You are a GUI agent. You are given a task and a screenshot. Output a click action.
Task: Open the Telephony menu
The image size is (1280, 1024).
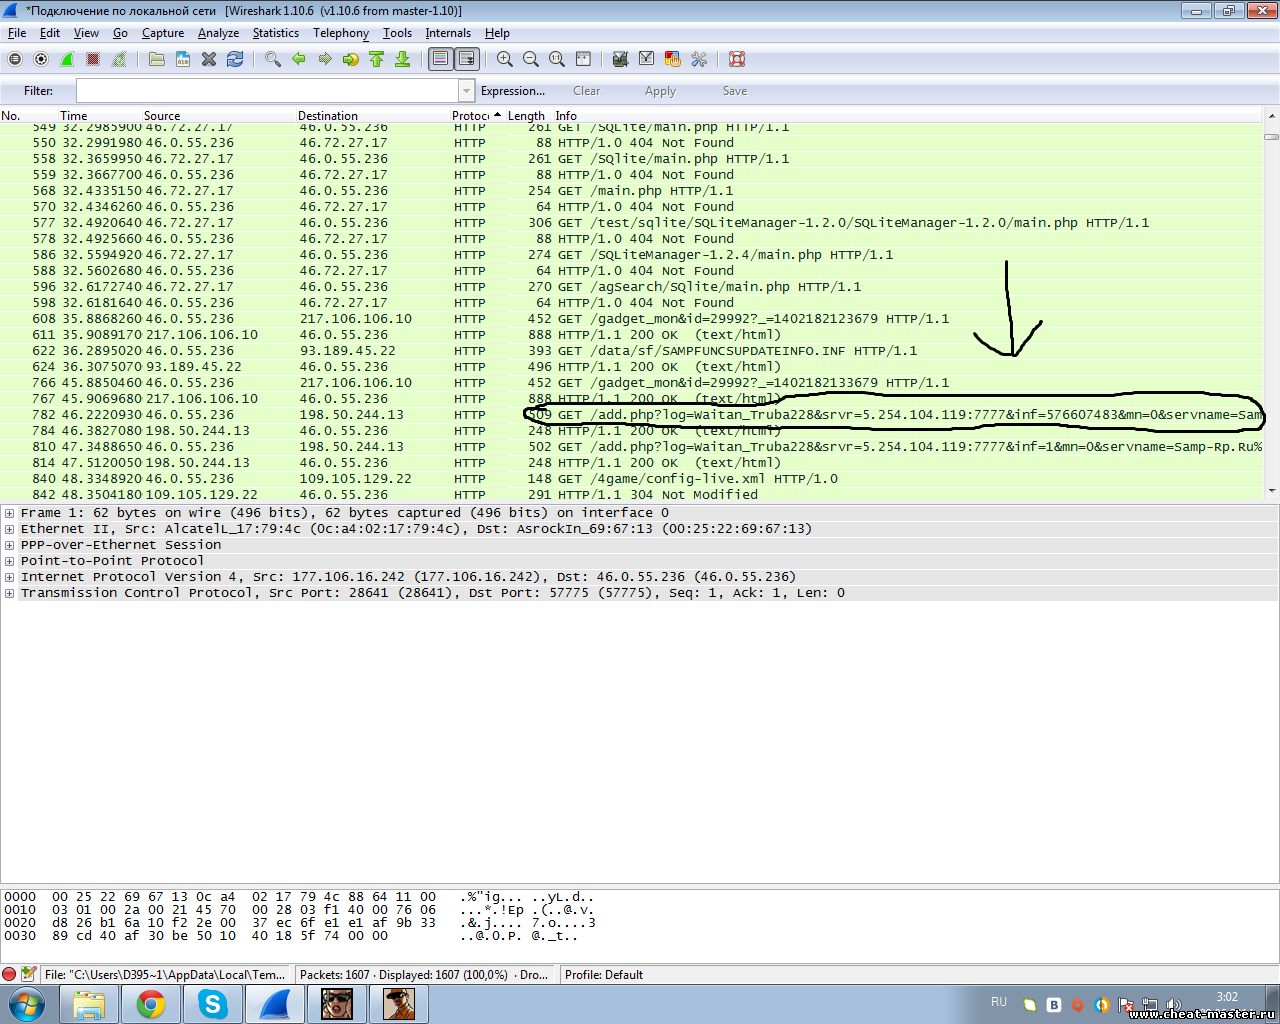pyautogui.click(x=340, y=33)
